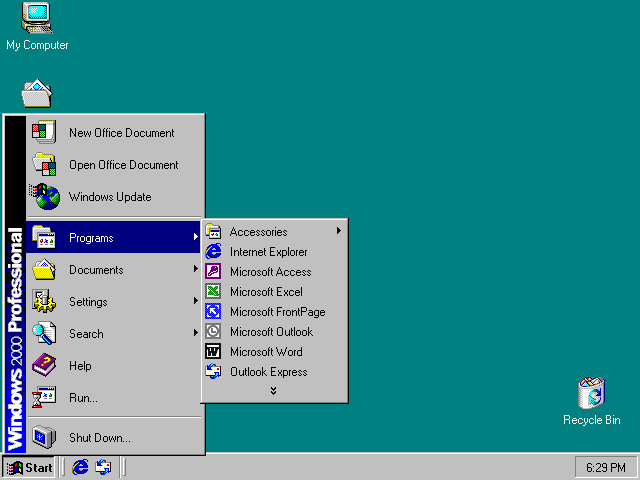640x480 pixels.
Task: Click the Documents text label
Action: pyautogui.click(x=96, y=270)
